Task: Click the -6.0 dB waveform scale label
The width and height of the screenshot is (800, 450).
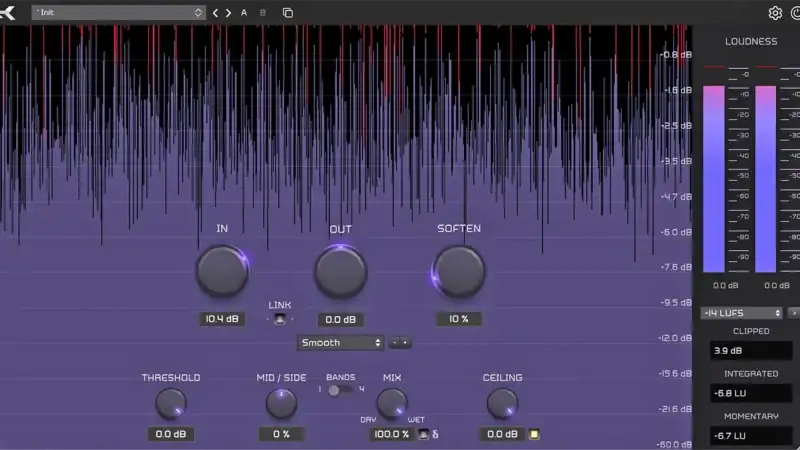Action: pos(676,232)
